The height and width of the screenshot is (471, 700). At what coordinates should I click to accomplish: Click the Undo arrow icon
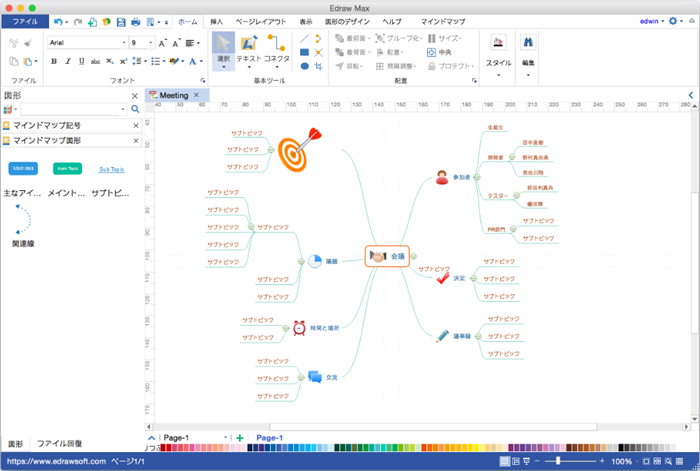(x=58, y=21)
